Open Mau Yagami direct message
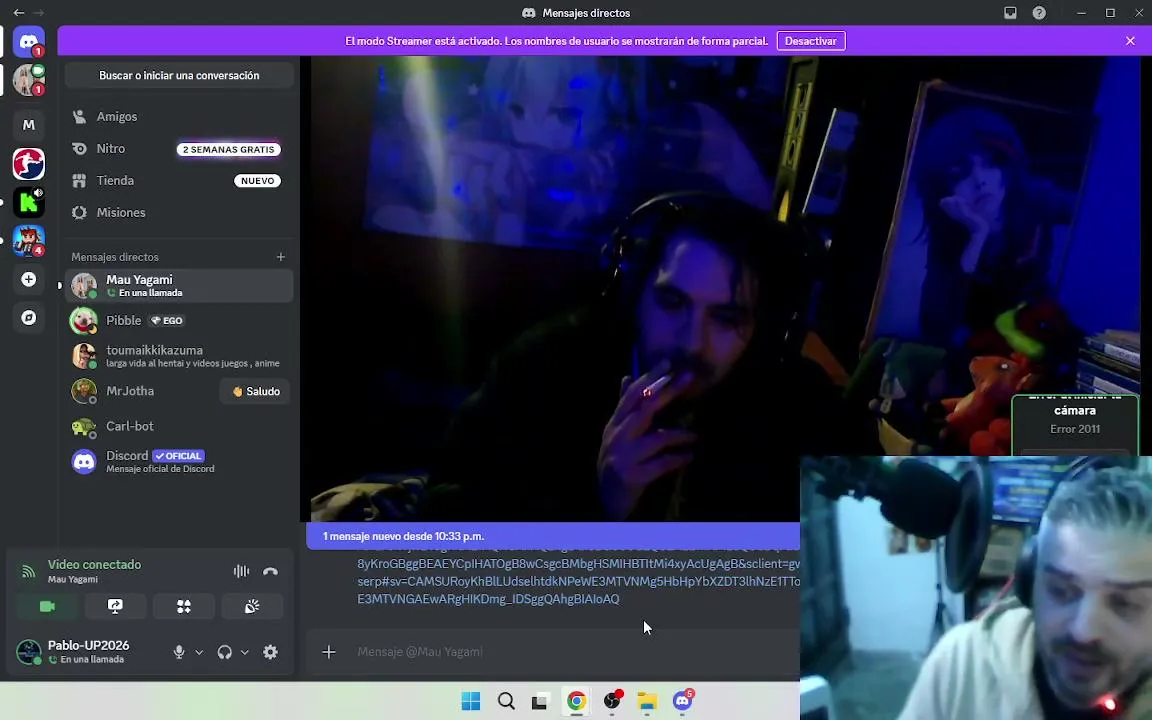Screen dimensions: 1152x720 coord(179,286)
